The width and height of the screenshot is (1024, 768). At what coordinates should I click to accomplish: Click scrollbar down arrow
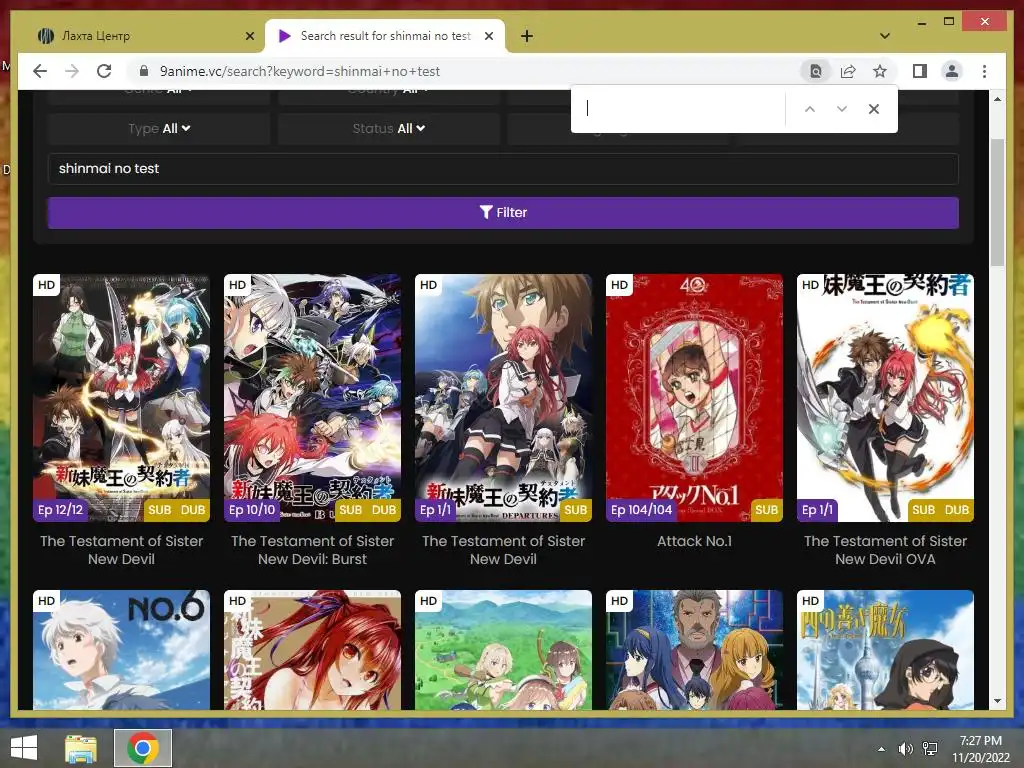pos(997,701)
